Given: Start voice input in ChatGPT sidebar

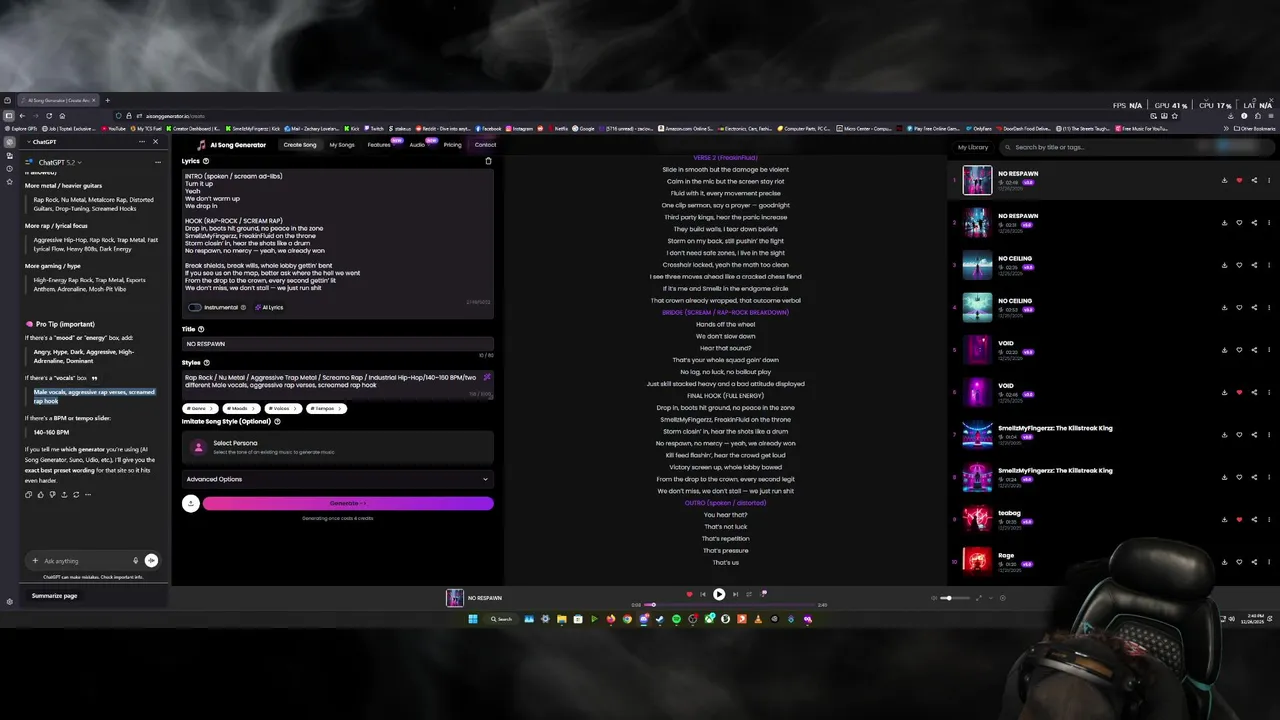Looking at the screenshot, I should point(135,561).
